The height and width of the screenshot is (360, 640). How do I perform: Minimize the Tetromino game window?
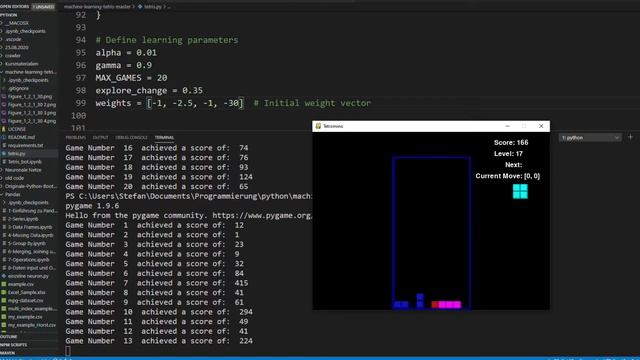pos(507,126)
